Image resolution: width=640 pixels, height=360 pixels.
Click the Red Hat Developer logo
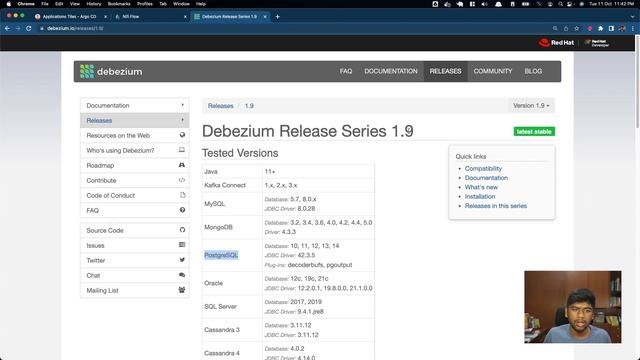point(597,43)
